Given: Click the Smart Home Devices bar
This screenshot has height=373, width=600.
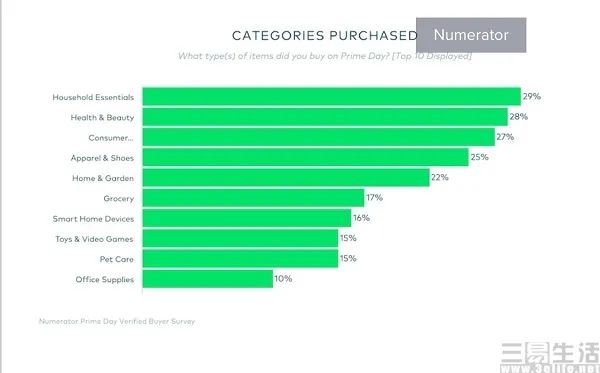Looking at the screenshot, I should pyautogui.click(x=247, y=218).
